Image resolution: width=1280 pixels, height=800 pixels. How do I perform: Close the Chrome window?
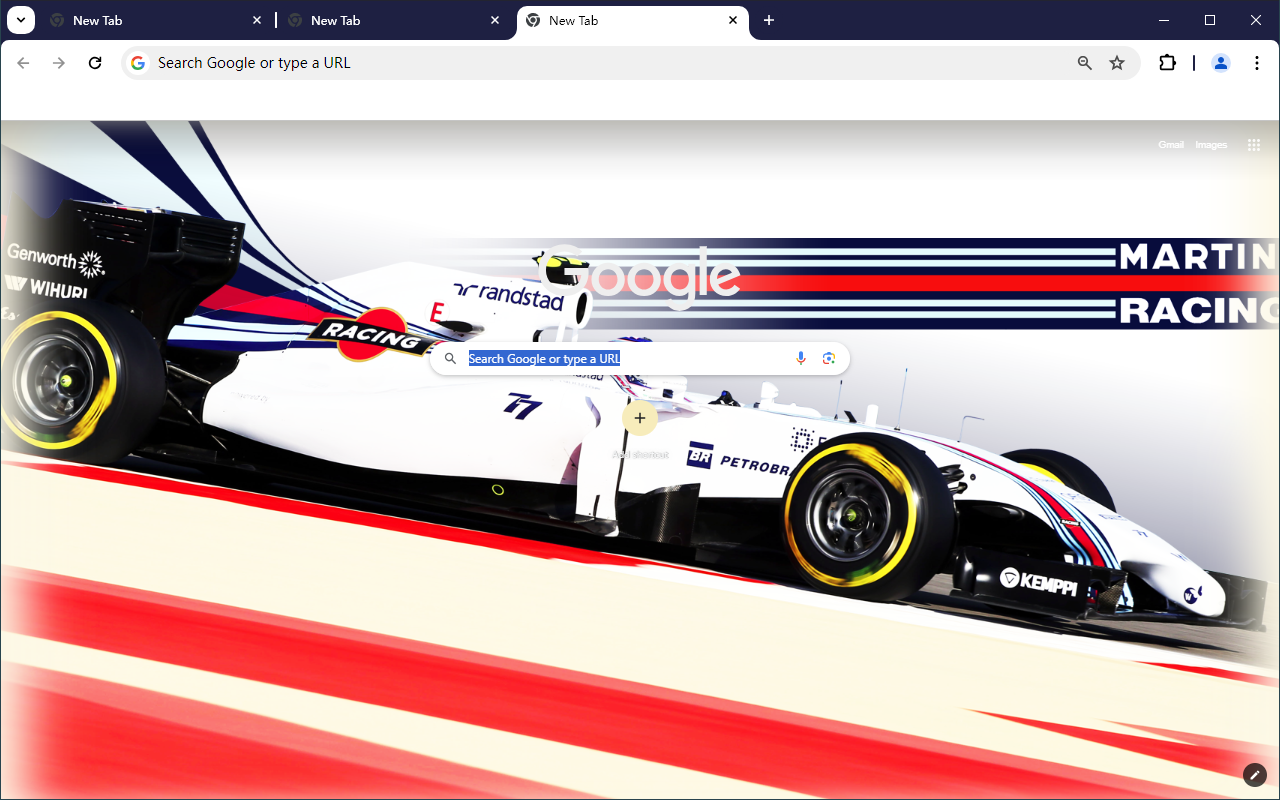point(1256,20)
